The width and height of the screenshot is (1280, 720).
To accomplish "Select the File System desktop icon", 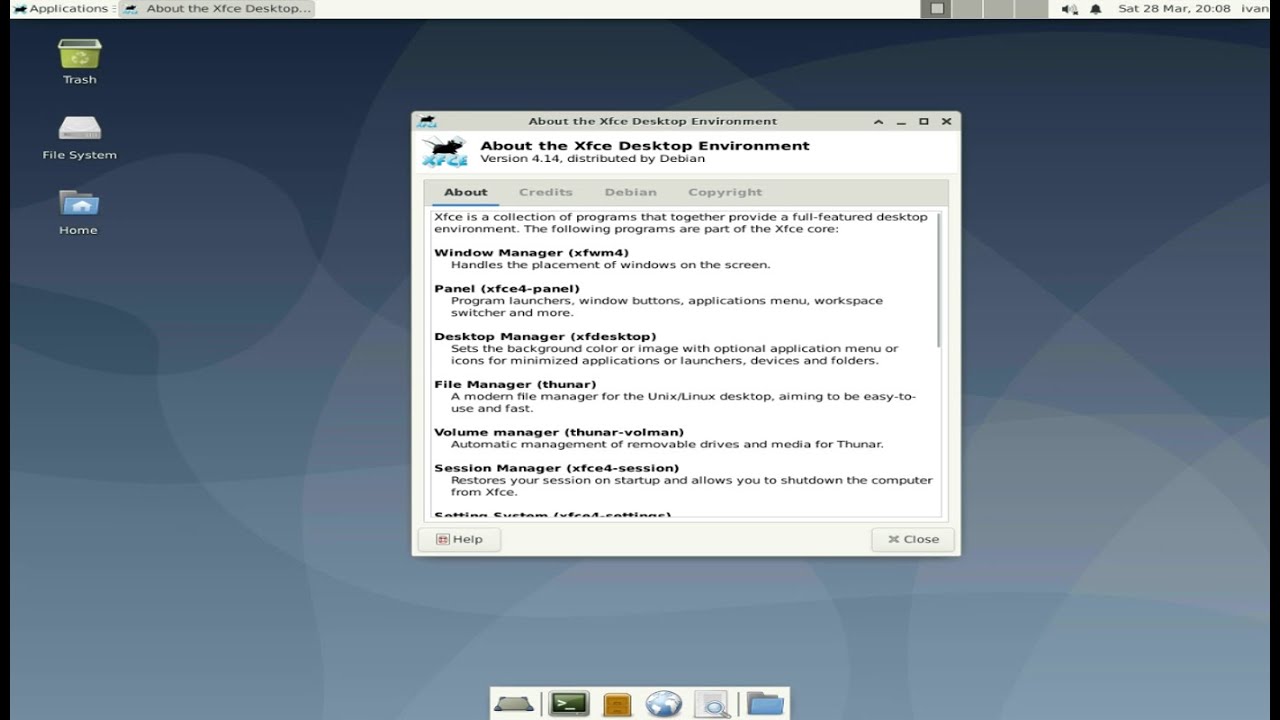I will click(x=80, y=137).
